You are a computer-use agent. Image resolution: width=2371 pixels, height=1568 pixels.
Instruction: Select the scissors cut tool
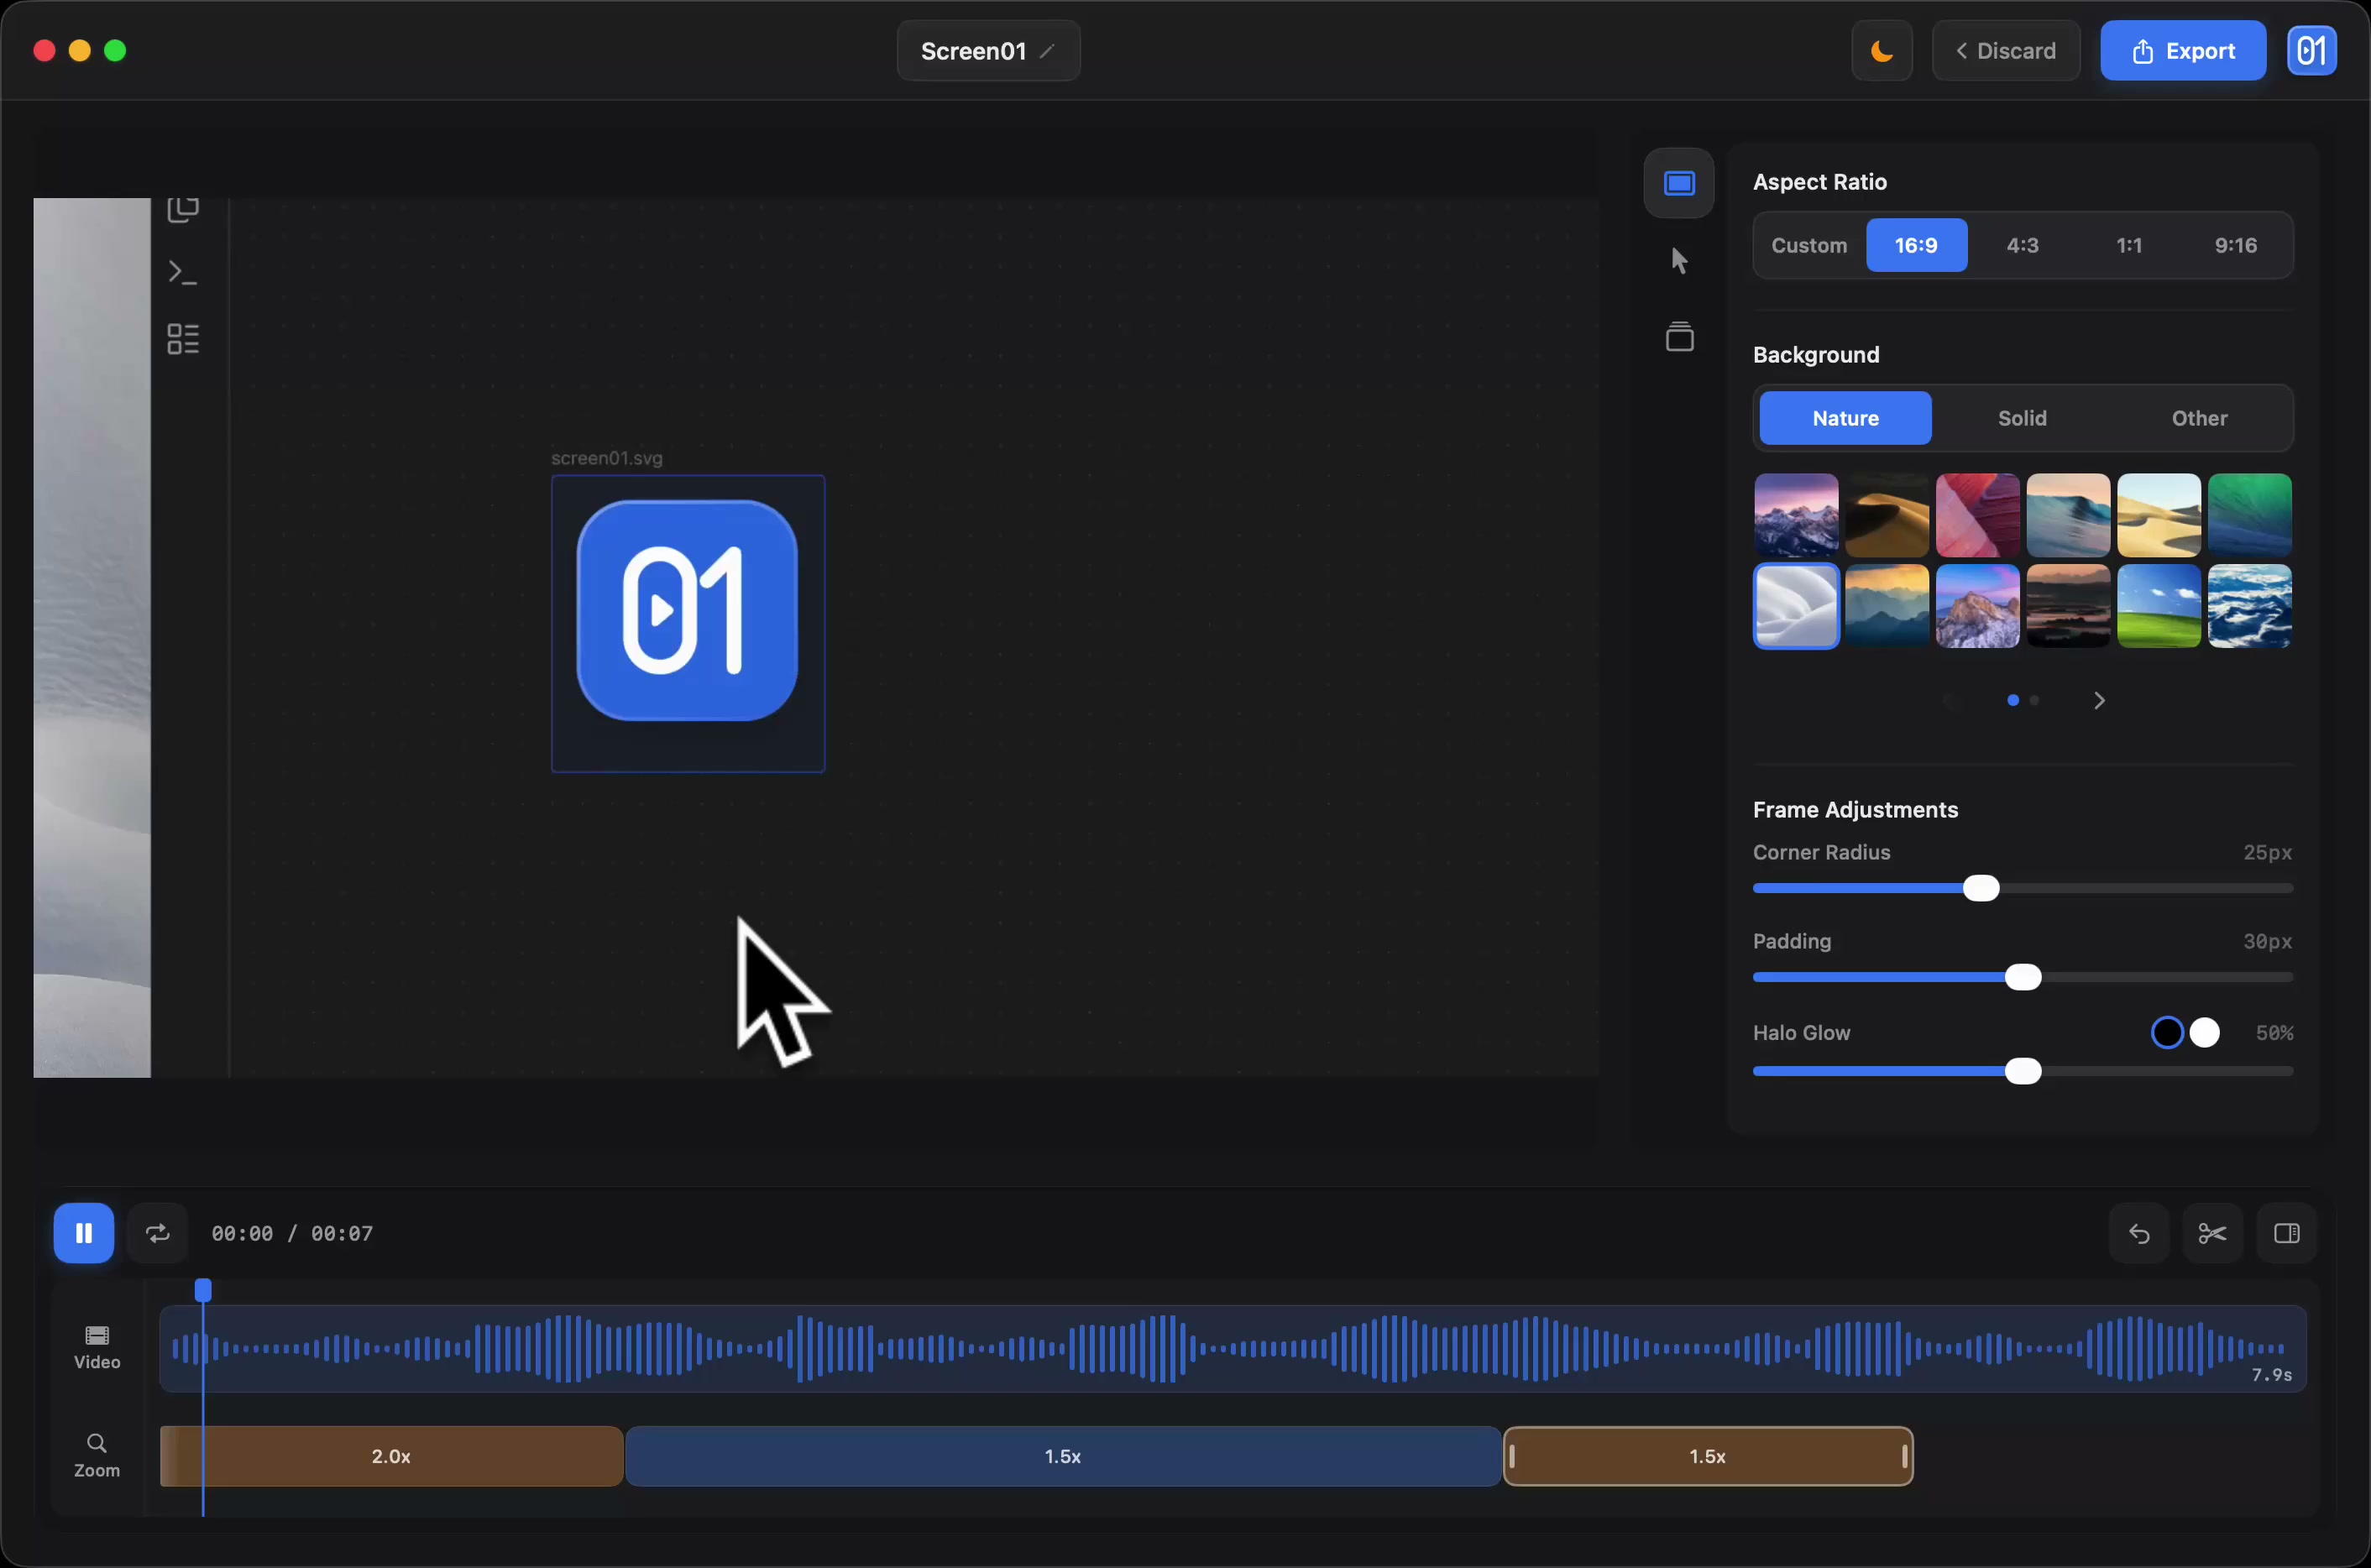coord(2212,1233)
